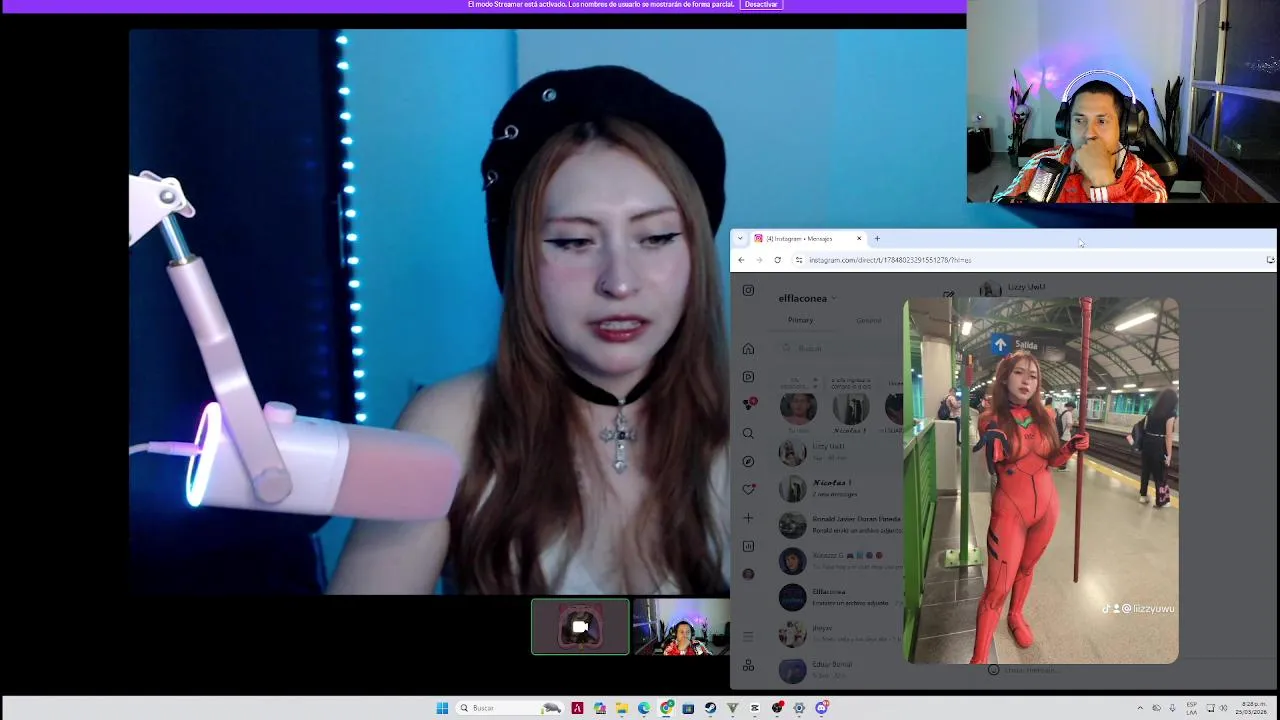The width and height of the screenshot is (1280, 720).
Task: Open Instagram Explore compass icon
Action: click(x=748, y=461)
